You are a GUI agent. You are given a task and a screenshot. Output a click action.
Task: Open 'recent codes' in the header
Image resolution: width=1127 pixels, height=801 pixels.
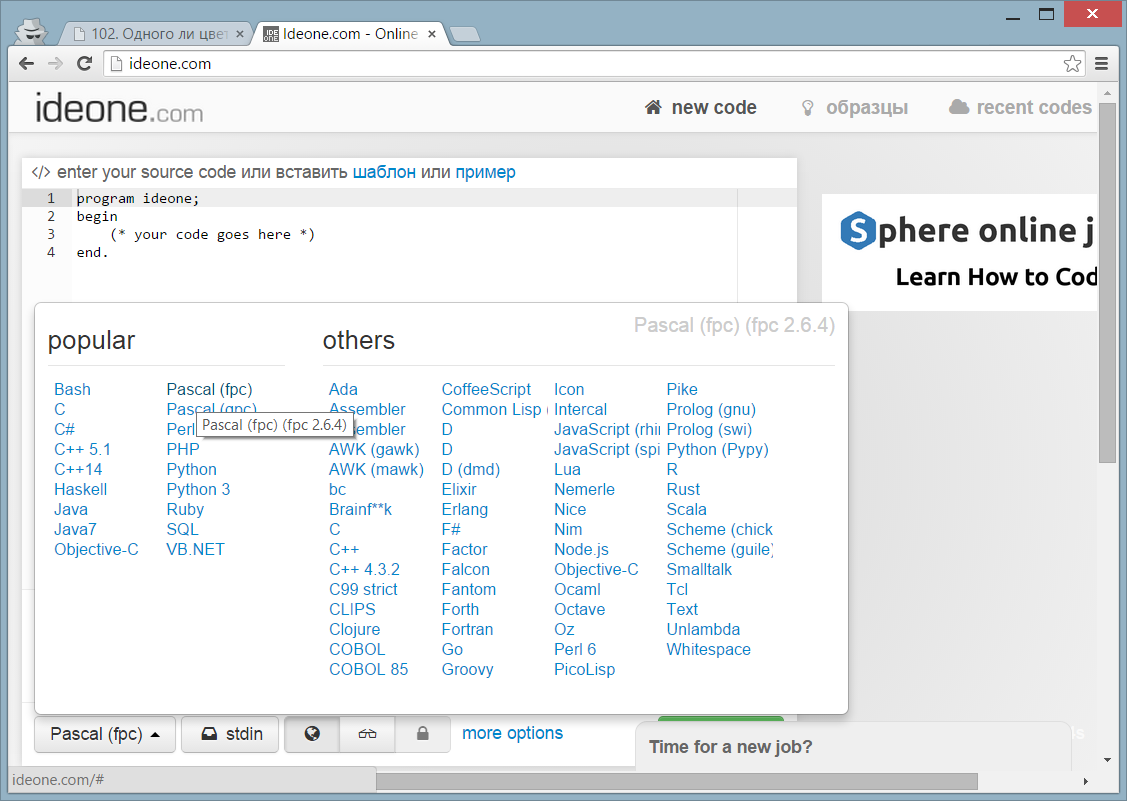tap(1020, 107)
